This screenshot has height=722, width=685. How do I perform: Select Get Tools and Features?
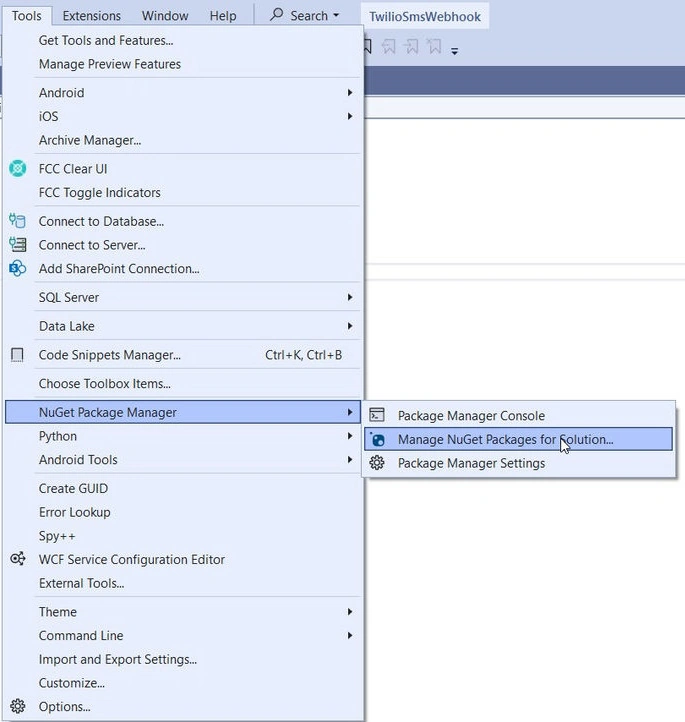[182, 41]
